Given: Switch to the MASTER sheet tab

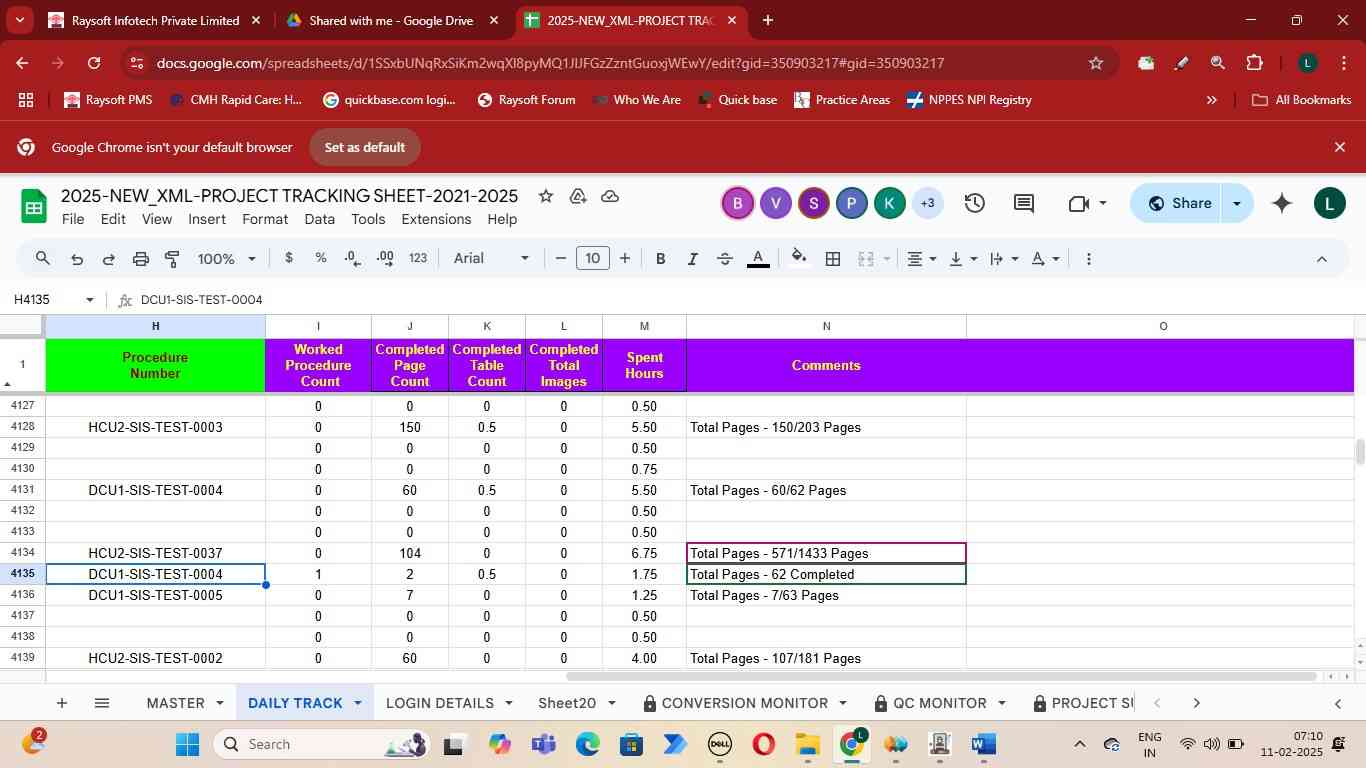Looking at the screenshot, I should (175, 703).
